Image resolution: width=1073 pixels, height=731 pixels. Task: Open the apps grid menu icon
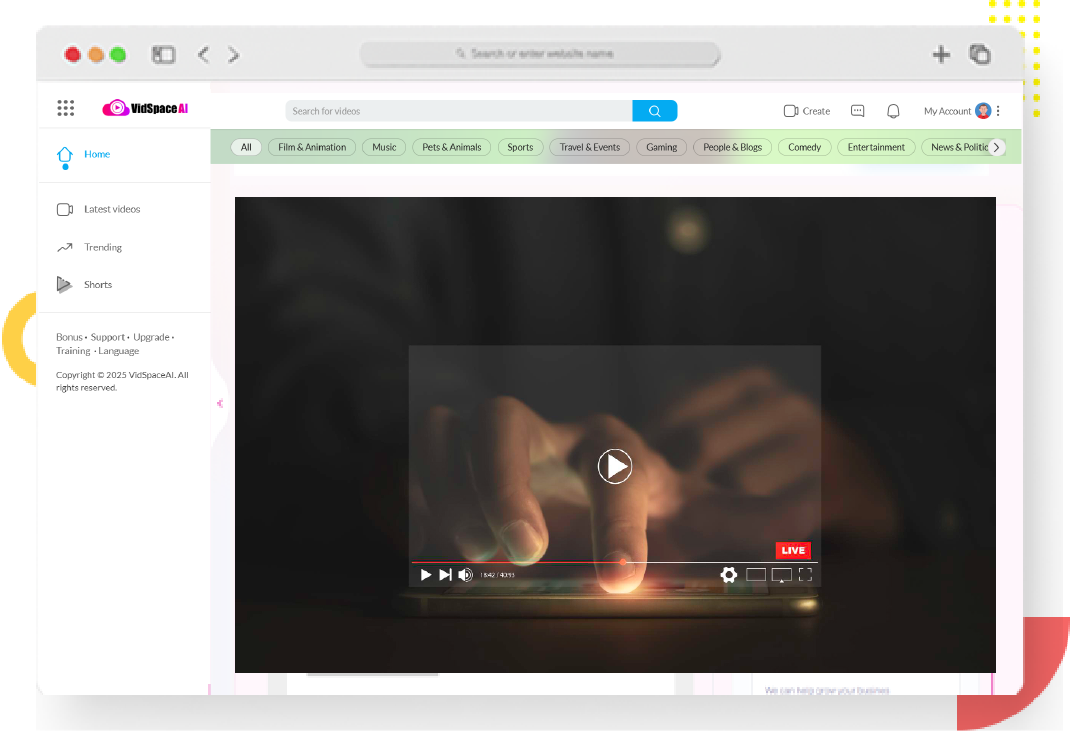[66, 108]
